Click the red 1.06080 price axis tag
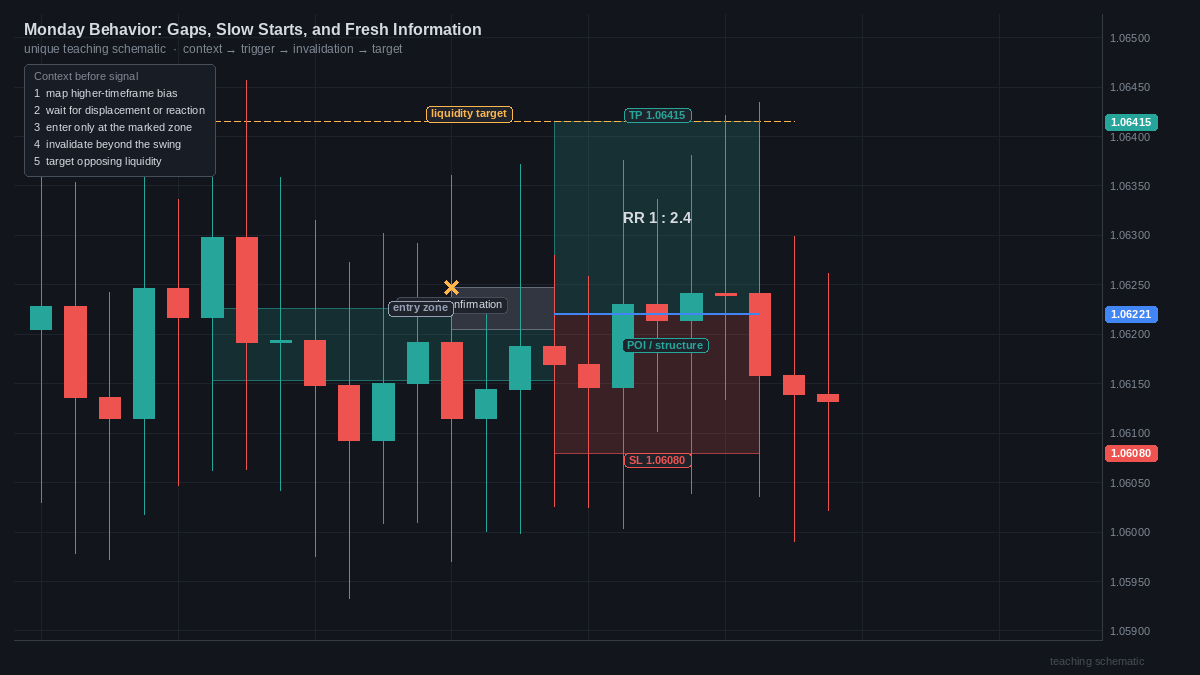This screenshot has width=1200, height=675. pyautogui.click(x=1131, y=453)
